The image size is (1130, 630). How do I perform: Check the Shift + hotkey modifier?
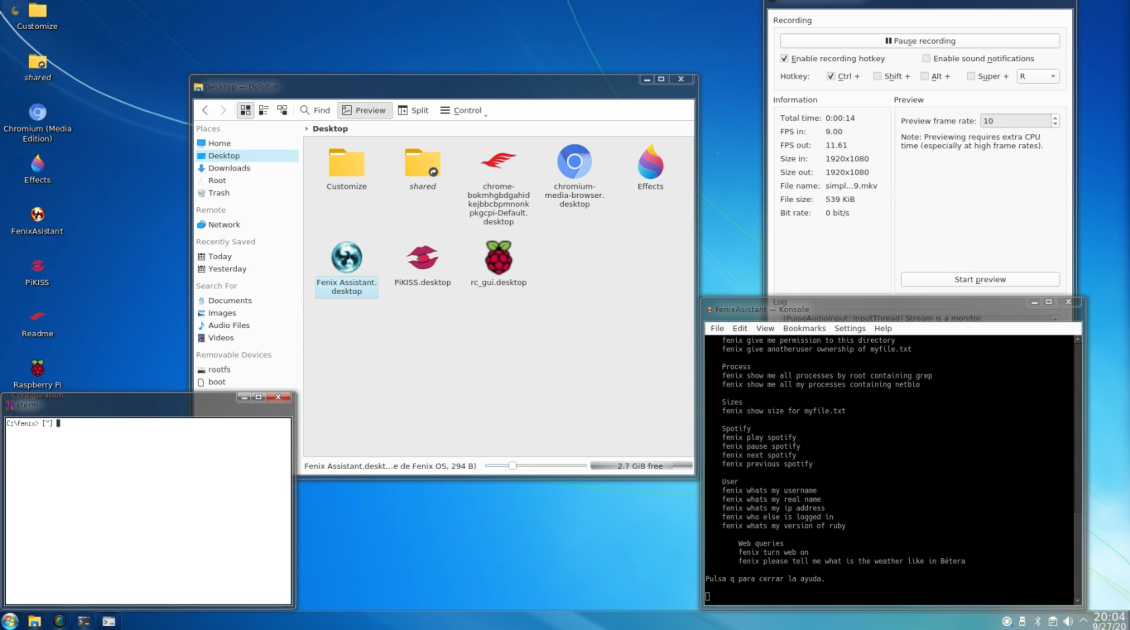click(878, 76)
